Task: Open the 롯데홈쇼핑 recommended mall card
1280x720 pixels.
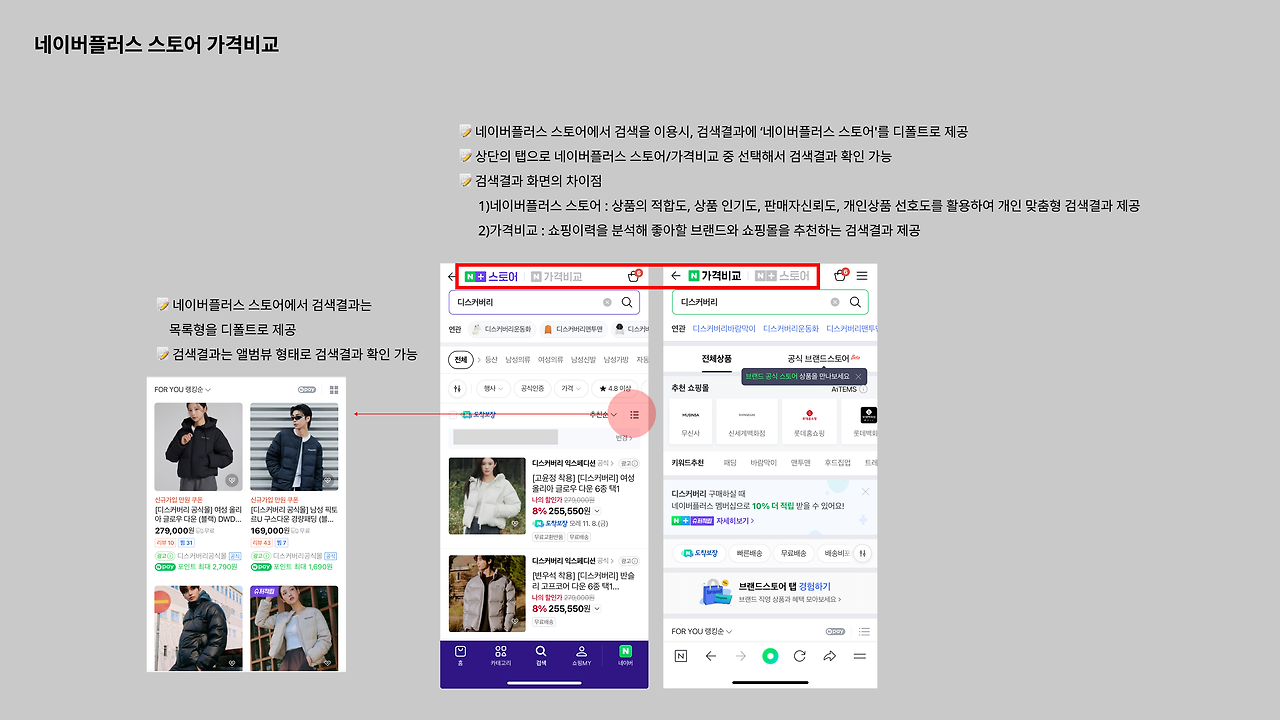Action: tap(810, 422)
